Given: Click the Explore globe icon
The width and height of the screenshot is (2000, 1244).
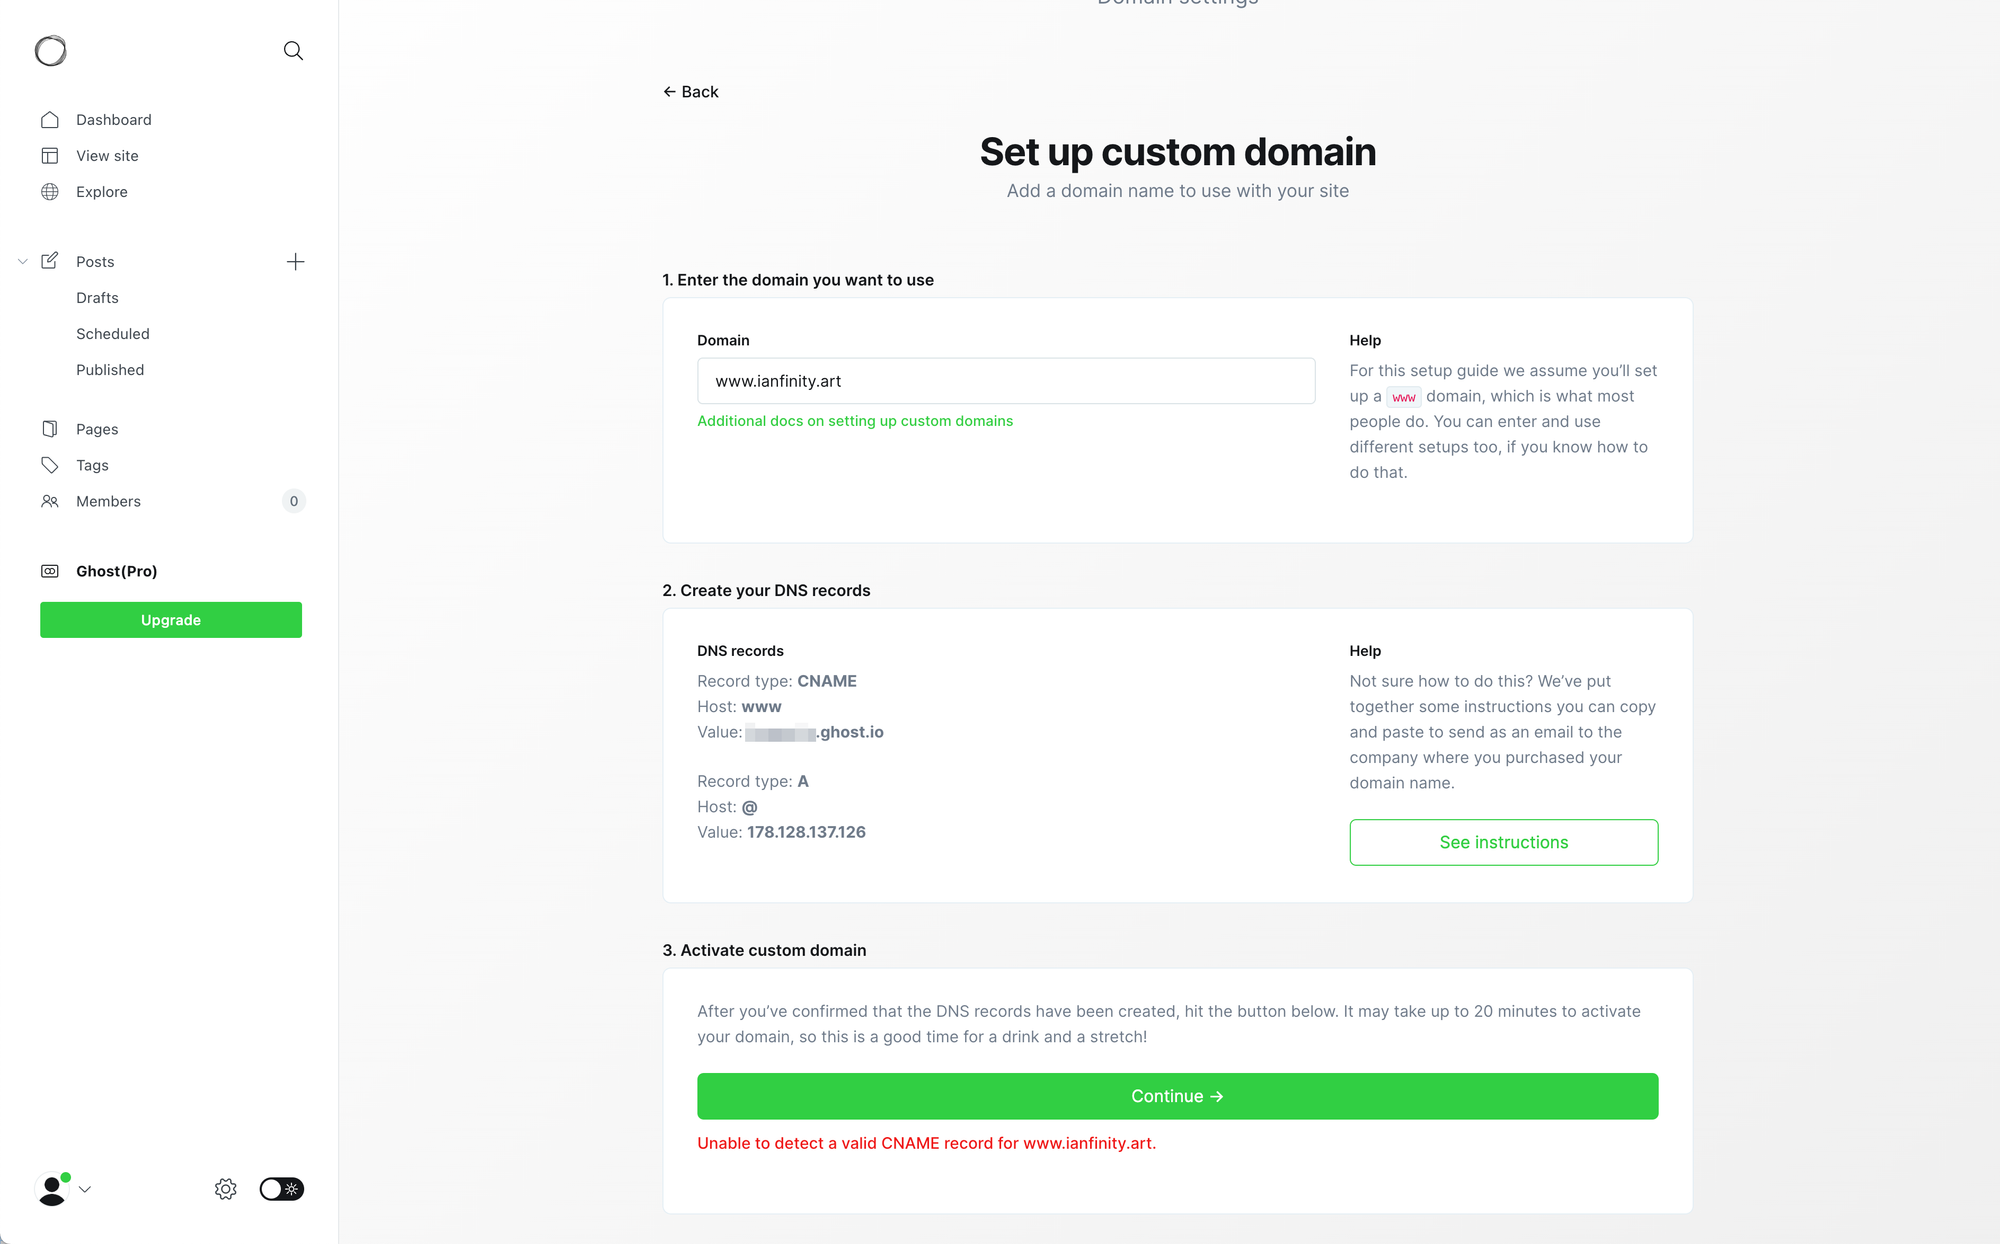Looking at the screenshot, I should (x=50, y=192).
